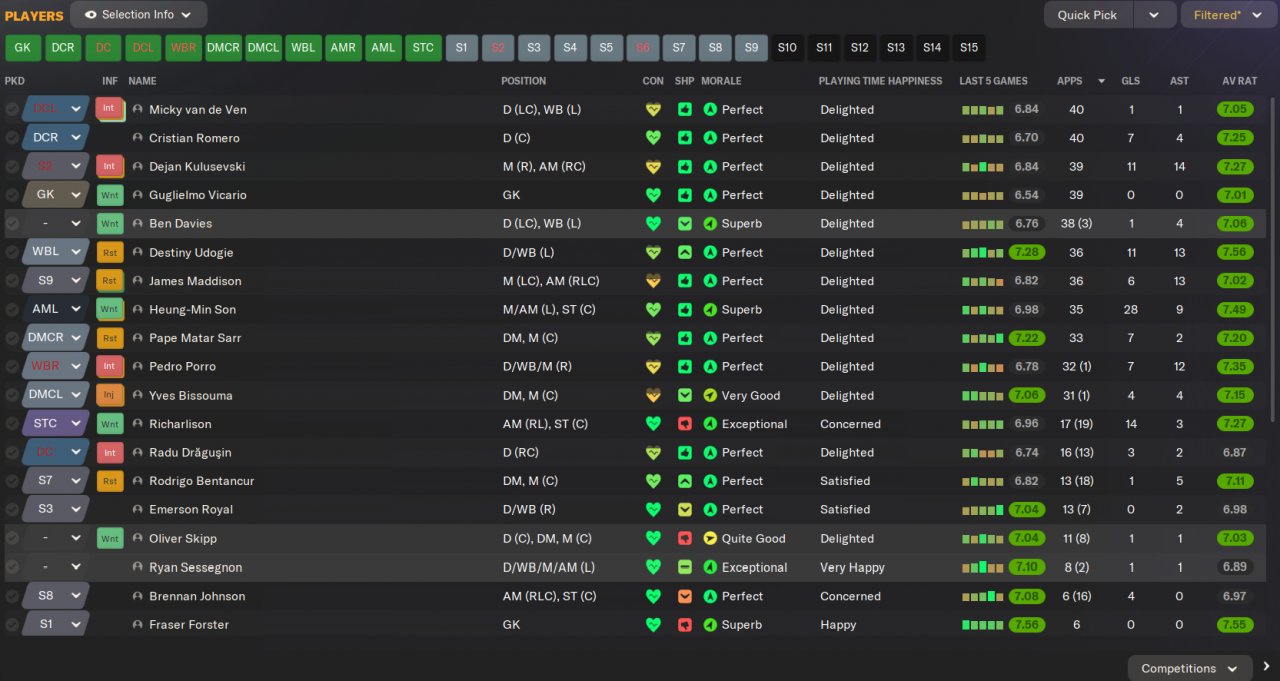Click the person icon beside Pedro Porro

coord(138,367)
